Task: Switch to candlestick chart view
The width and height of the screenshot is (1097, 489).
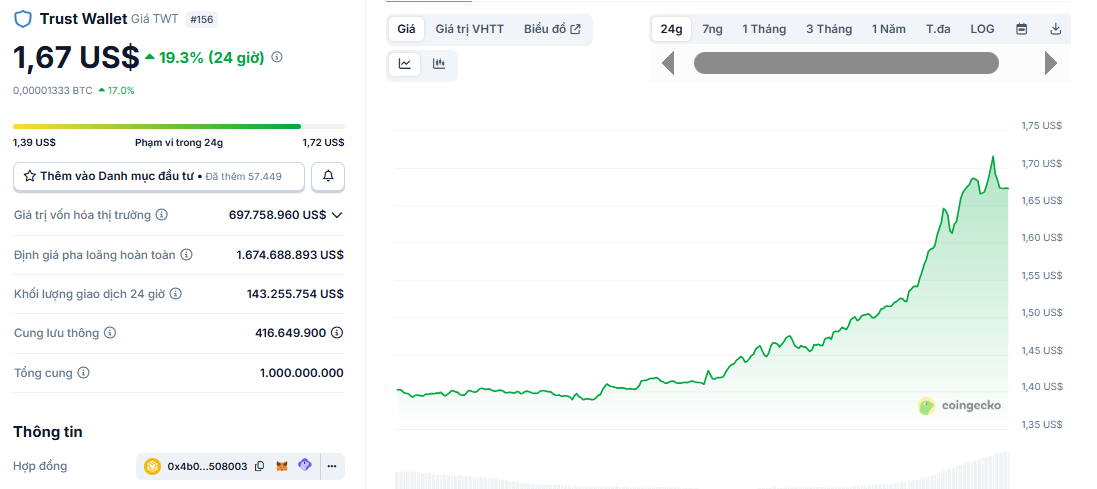Action: click(439, 64)
